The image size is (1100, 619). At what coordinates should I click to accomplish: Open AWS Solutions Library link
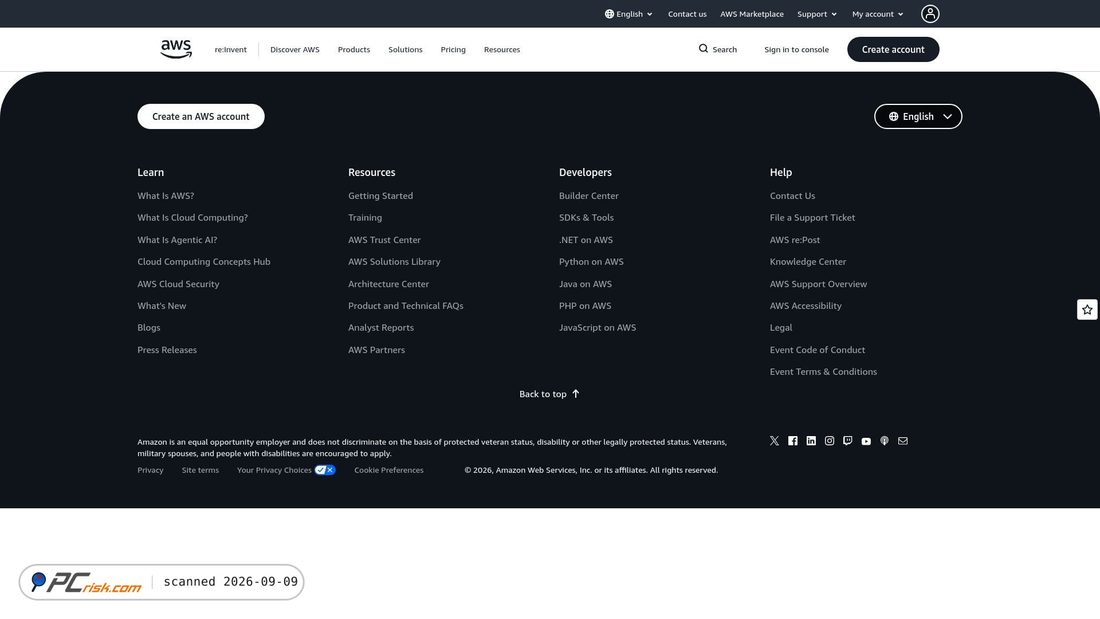(x=394, y=262)
